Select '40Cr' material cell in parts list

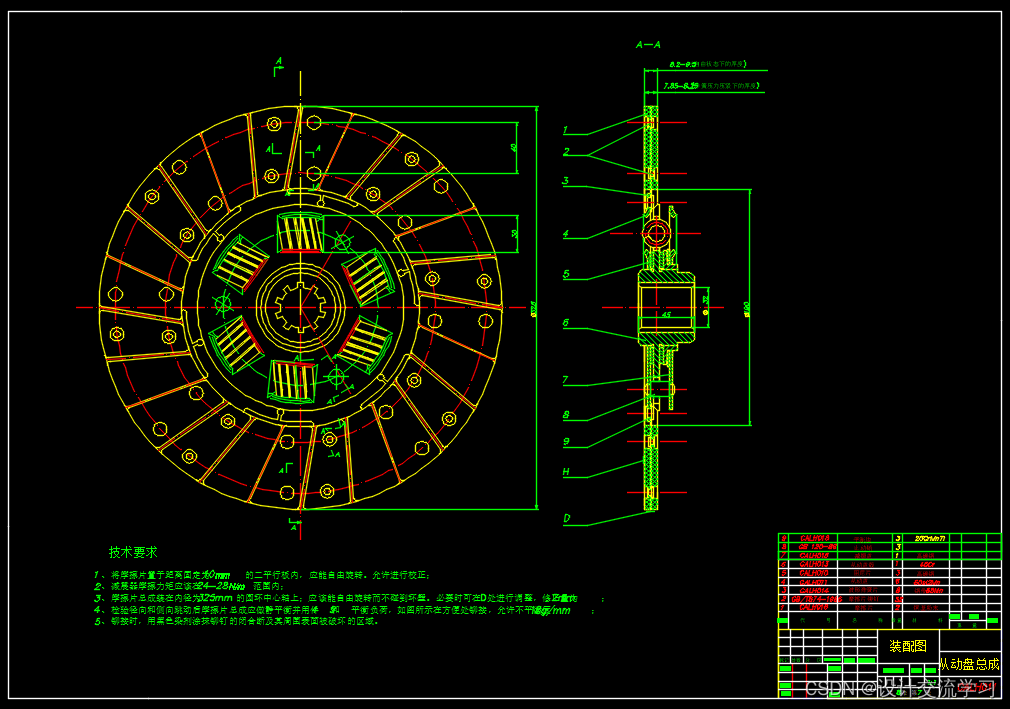coord(928,564)
